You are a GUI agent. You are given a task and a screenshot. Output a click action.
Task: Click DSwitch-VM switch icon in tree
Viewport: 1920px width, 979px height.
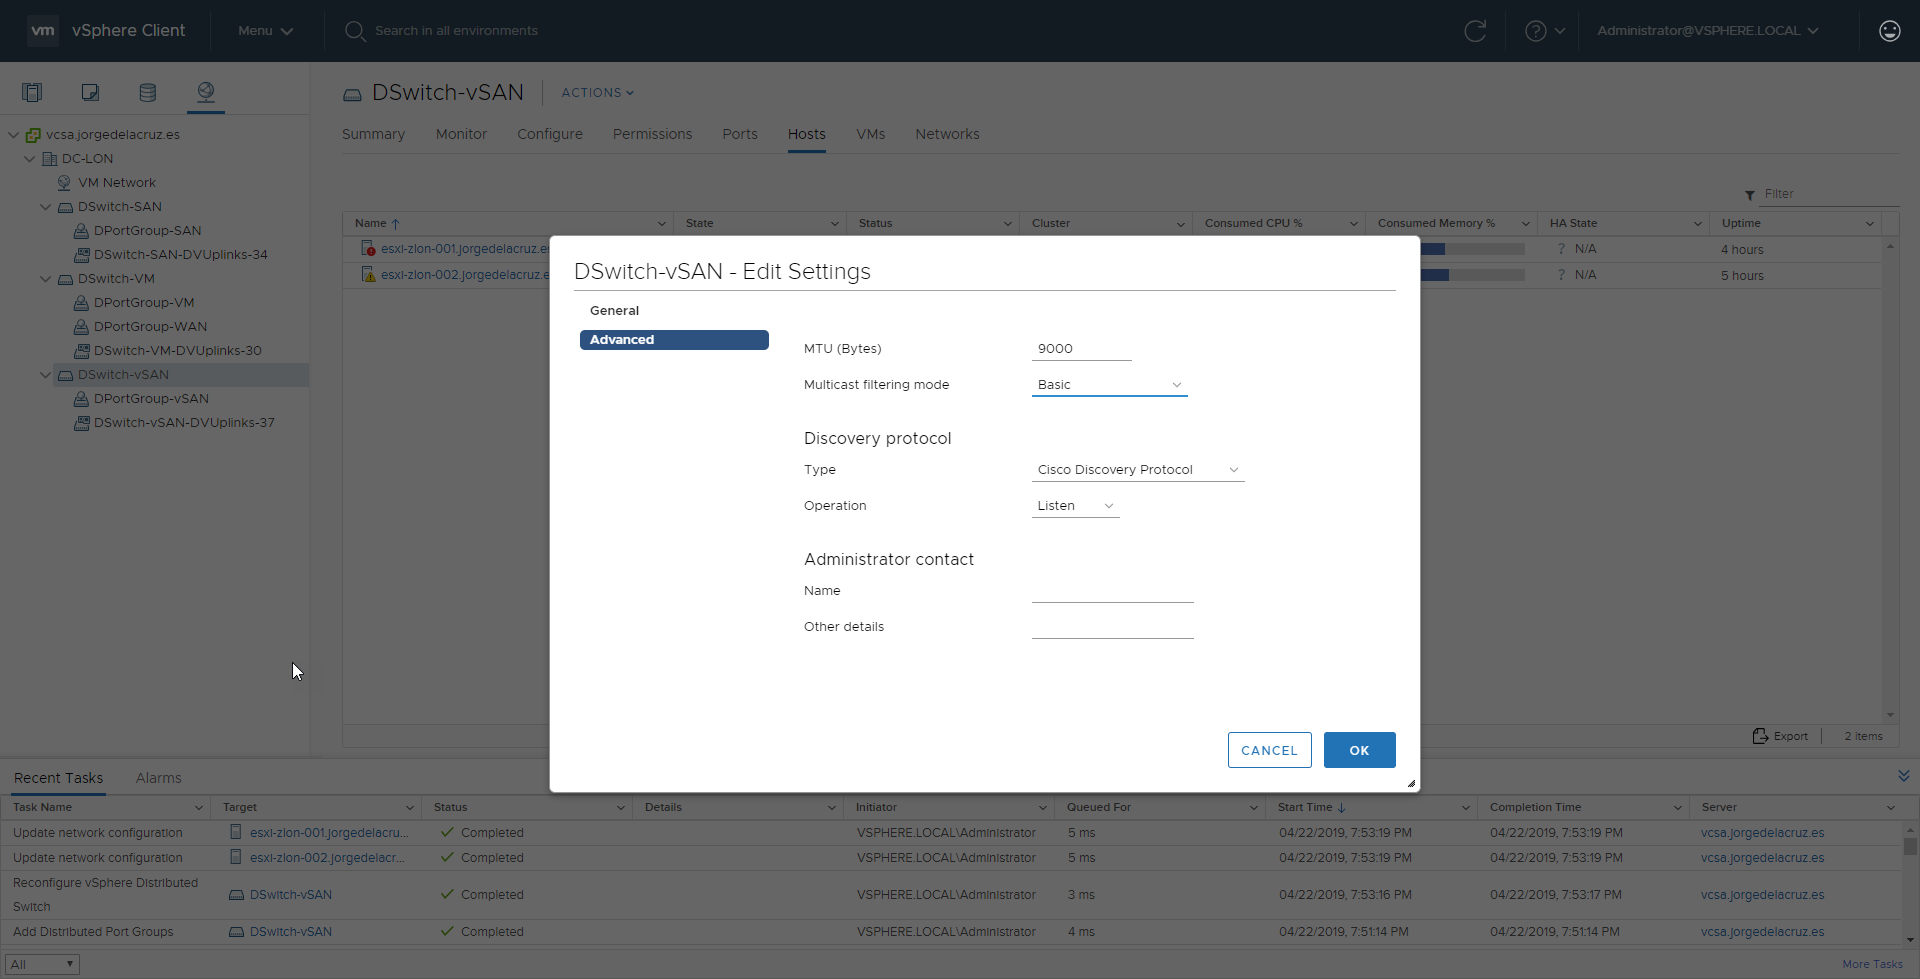pos(65,279)
